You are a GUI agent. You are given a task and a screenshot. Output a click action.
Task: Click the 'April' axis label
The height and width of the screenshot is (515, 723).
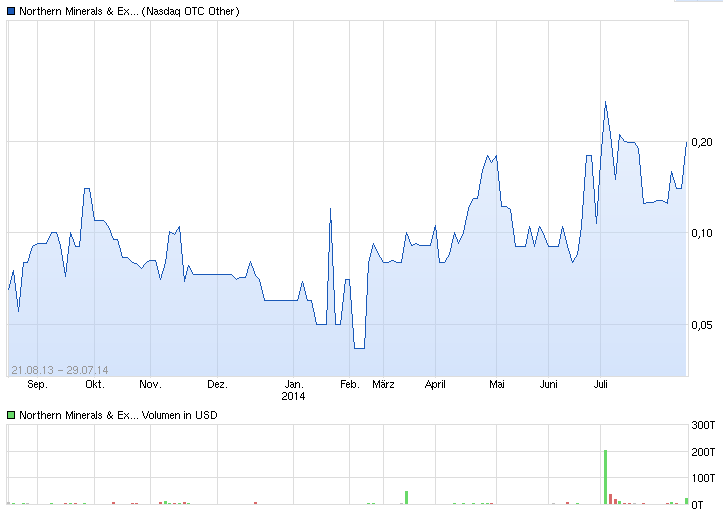pos(435,384)
